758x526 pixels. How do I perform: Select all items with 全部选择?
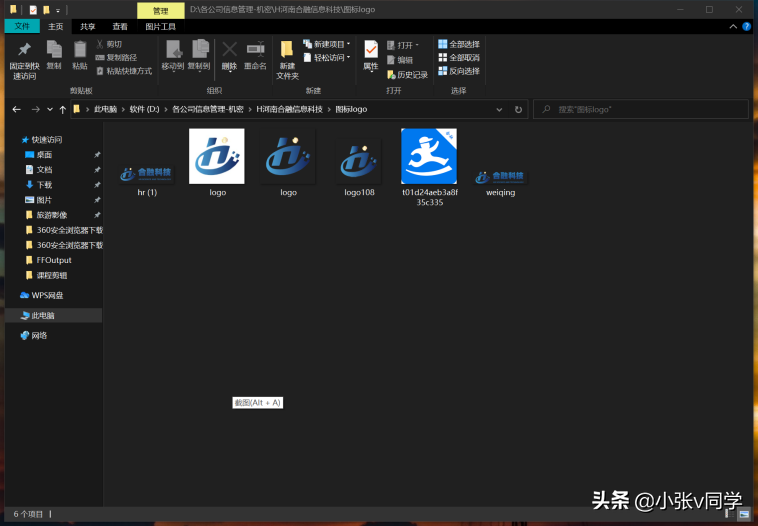pyautogui.click(x=459, y=44)
